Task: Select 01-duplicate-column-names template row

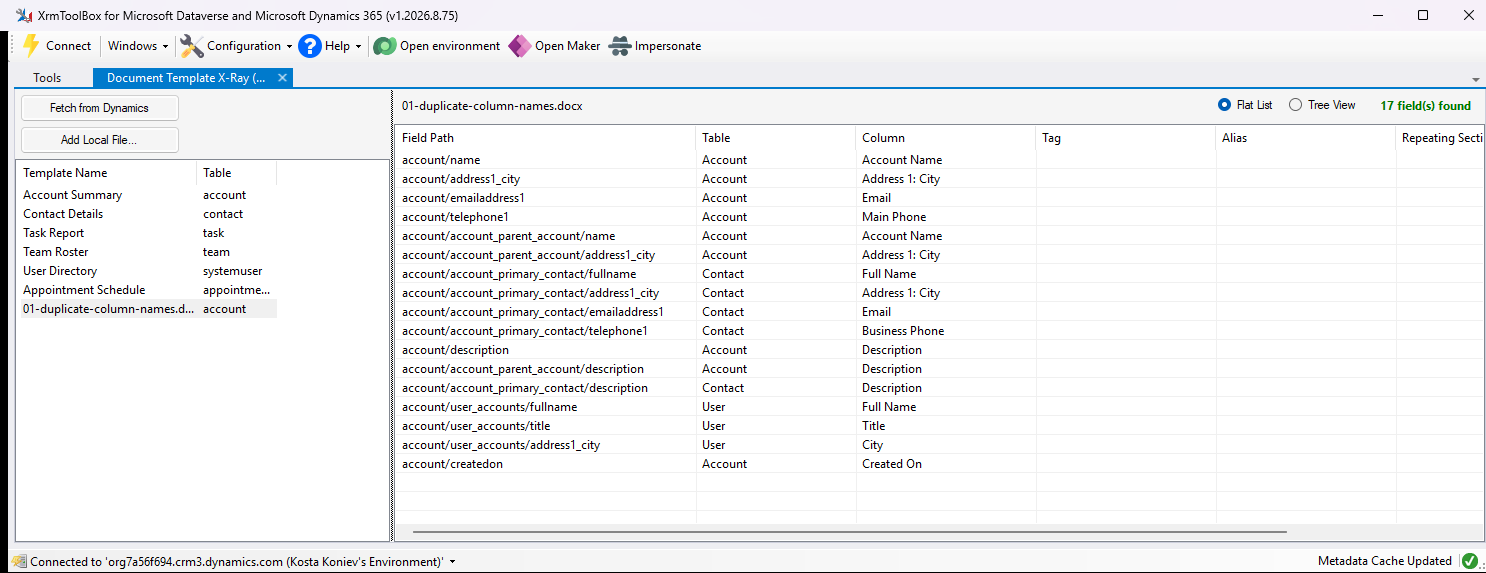Action: 146,309
